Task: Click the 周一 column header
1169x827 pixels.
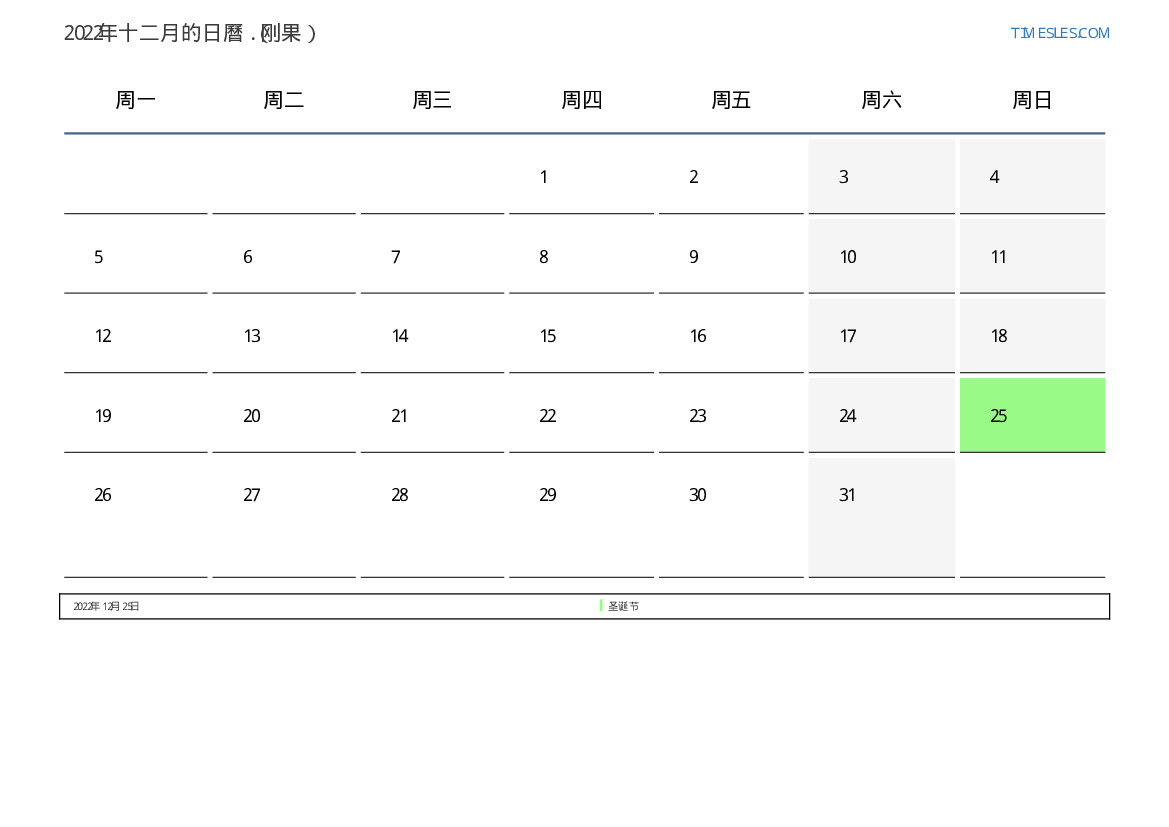Action: coord(136,100)
